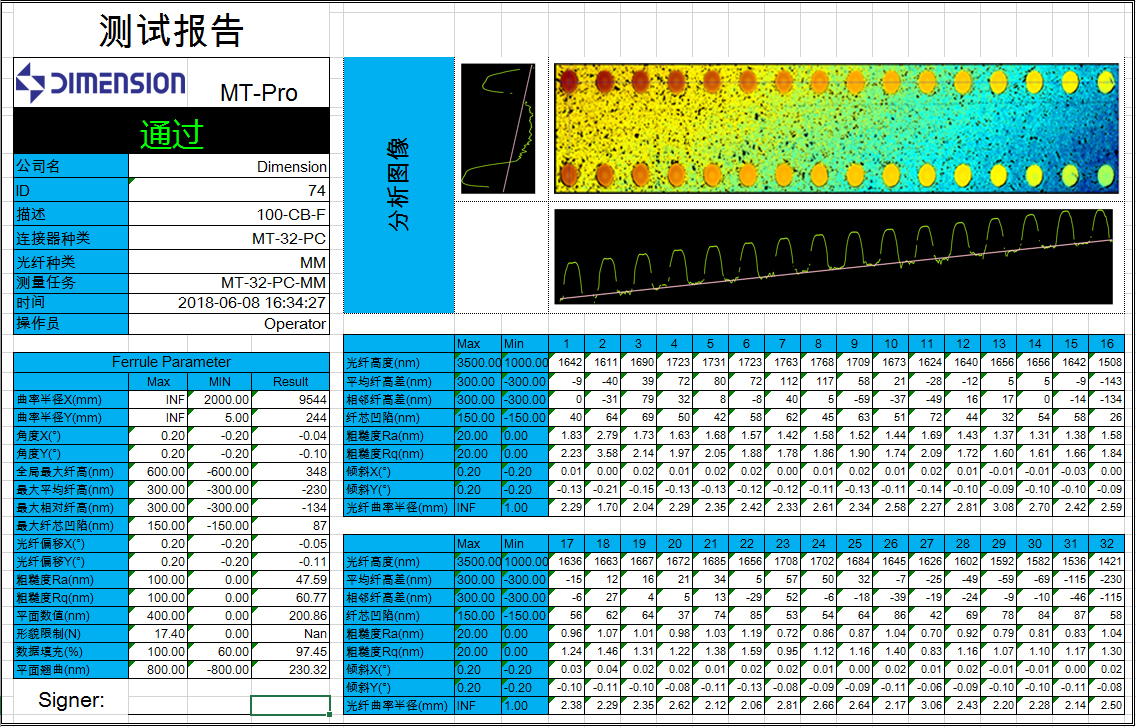The width and height of the screenshot is (1136, 727).
Task: Select the blue 分析图像 label cell
Action: tap(398, 185)
